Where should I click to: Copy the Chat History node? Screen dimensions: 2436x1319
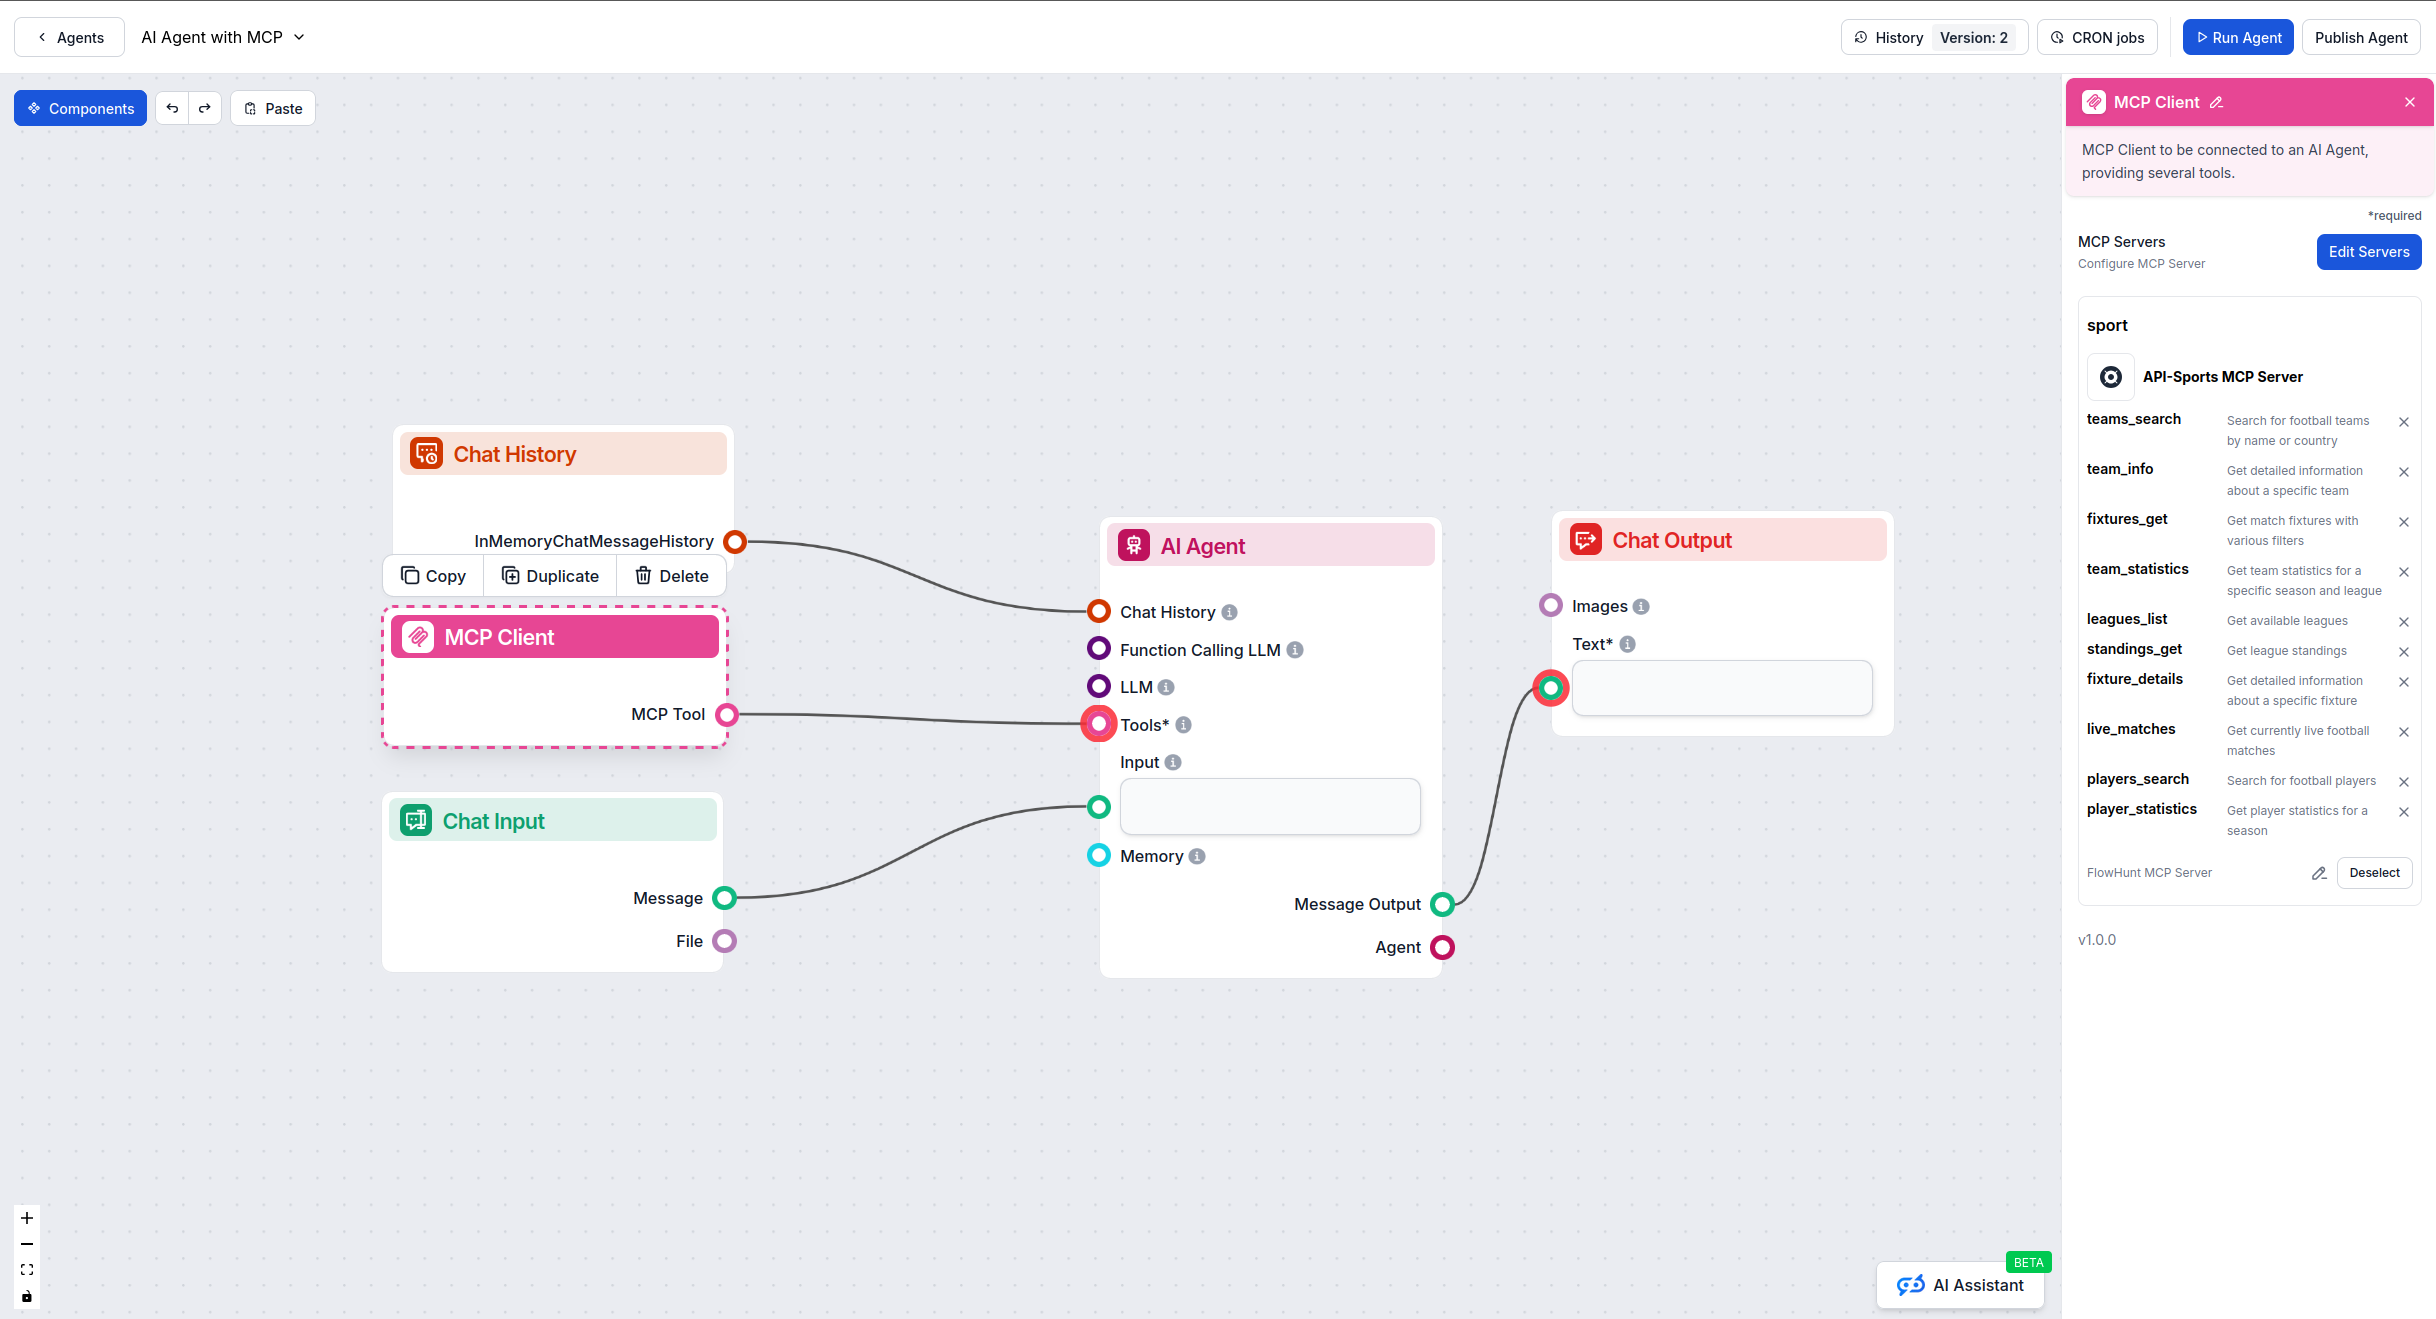[433, 575]
